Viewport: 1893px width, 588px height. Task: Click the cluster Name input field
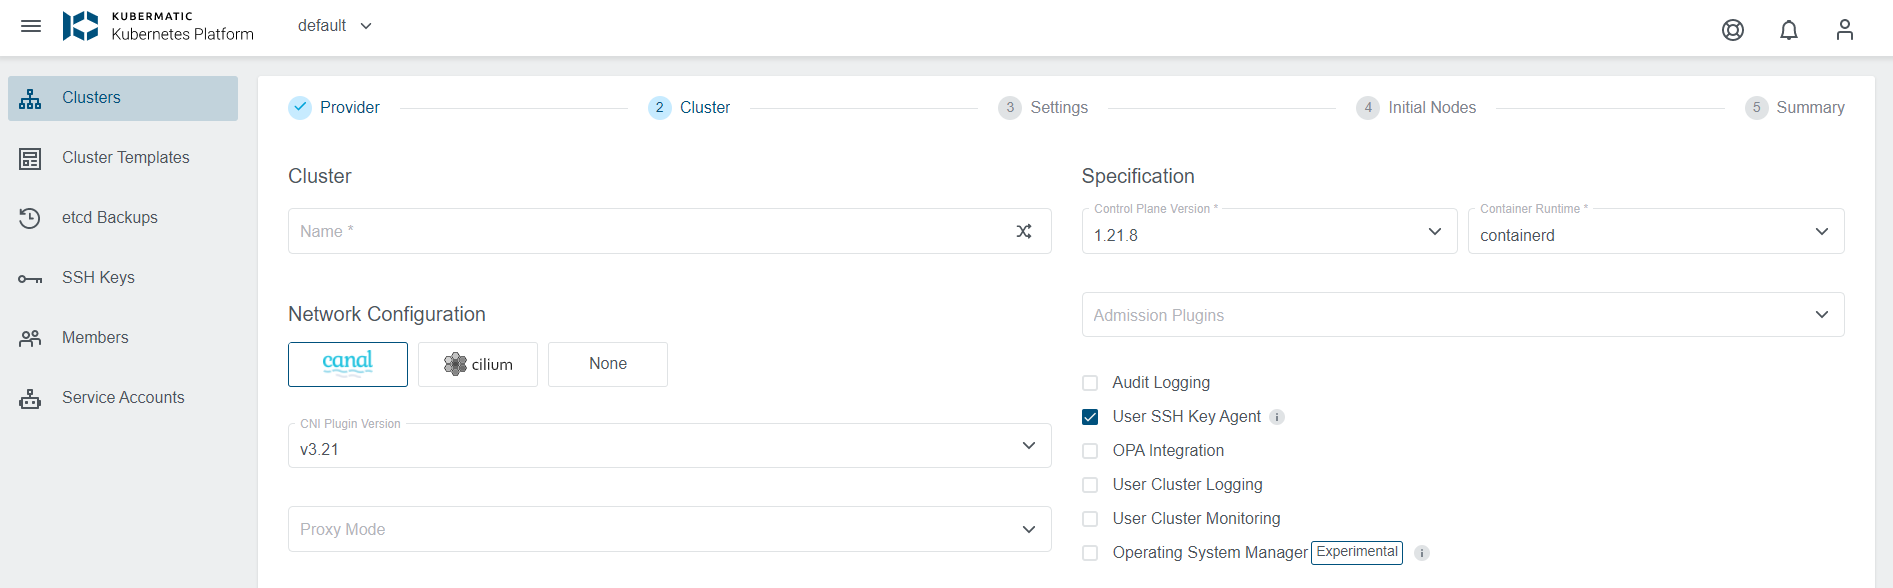[650, 231]
